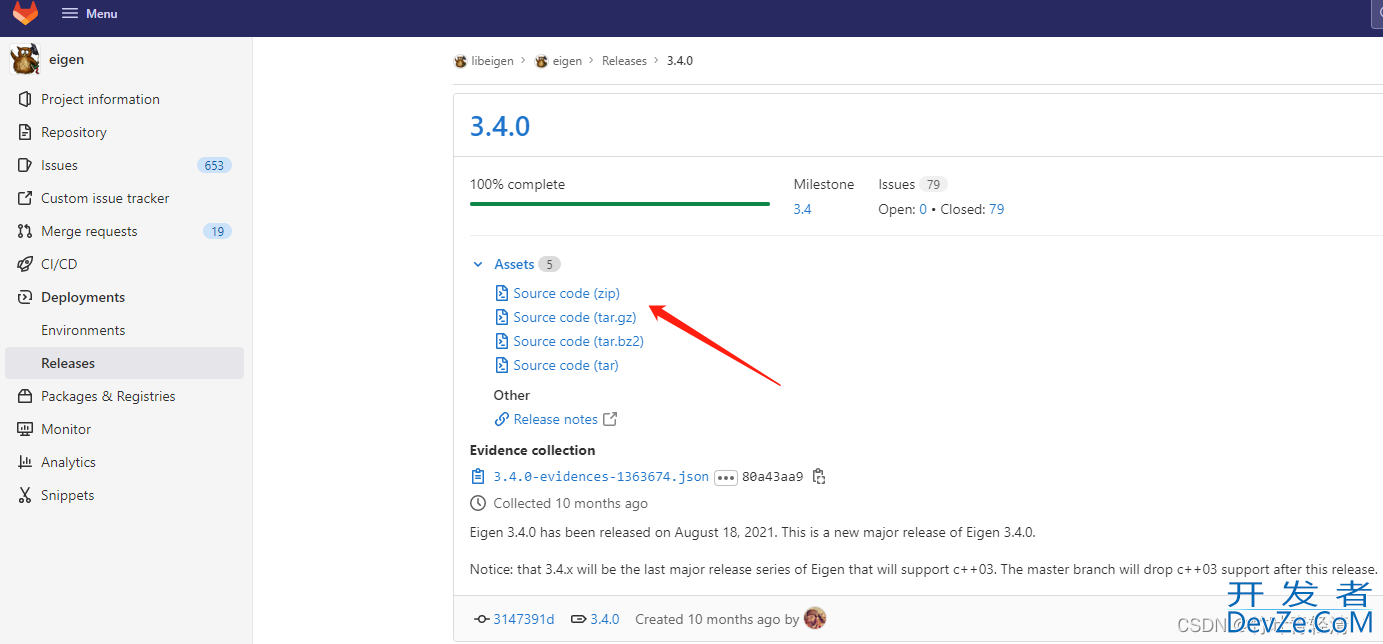
Task: Open the CI/CD section
Action: (59, 264)
